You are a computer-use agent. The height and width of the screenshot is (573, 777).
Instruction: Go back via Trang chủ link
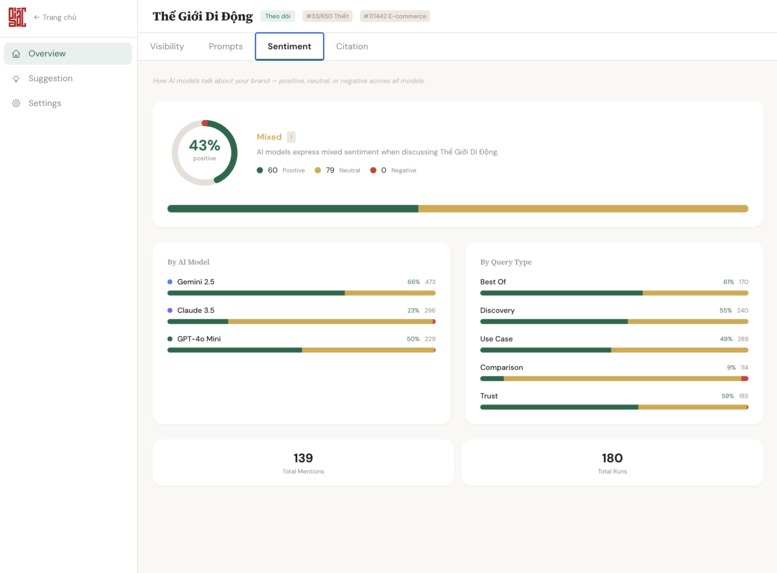coord(55,17)
